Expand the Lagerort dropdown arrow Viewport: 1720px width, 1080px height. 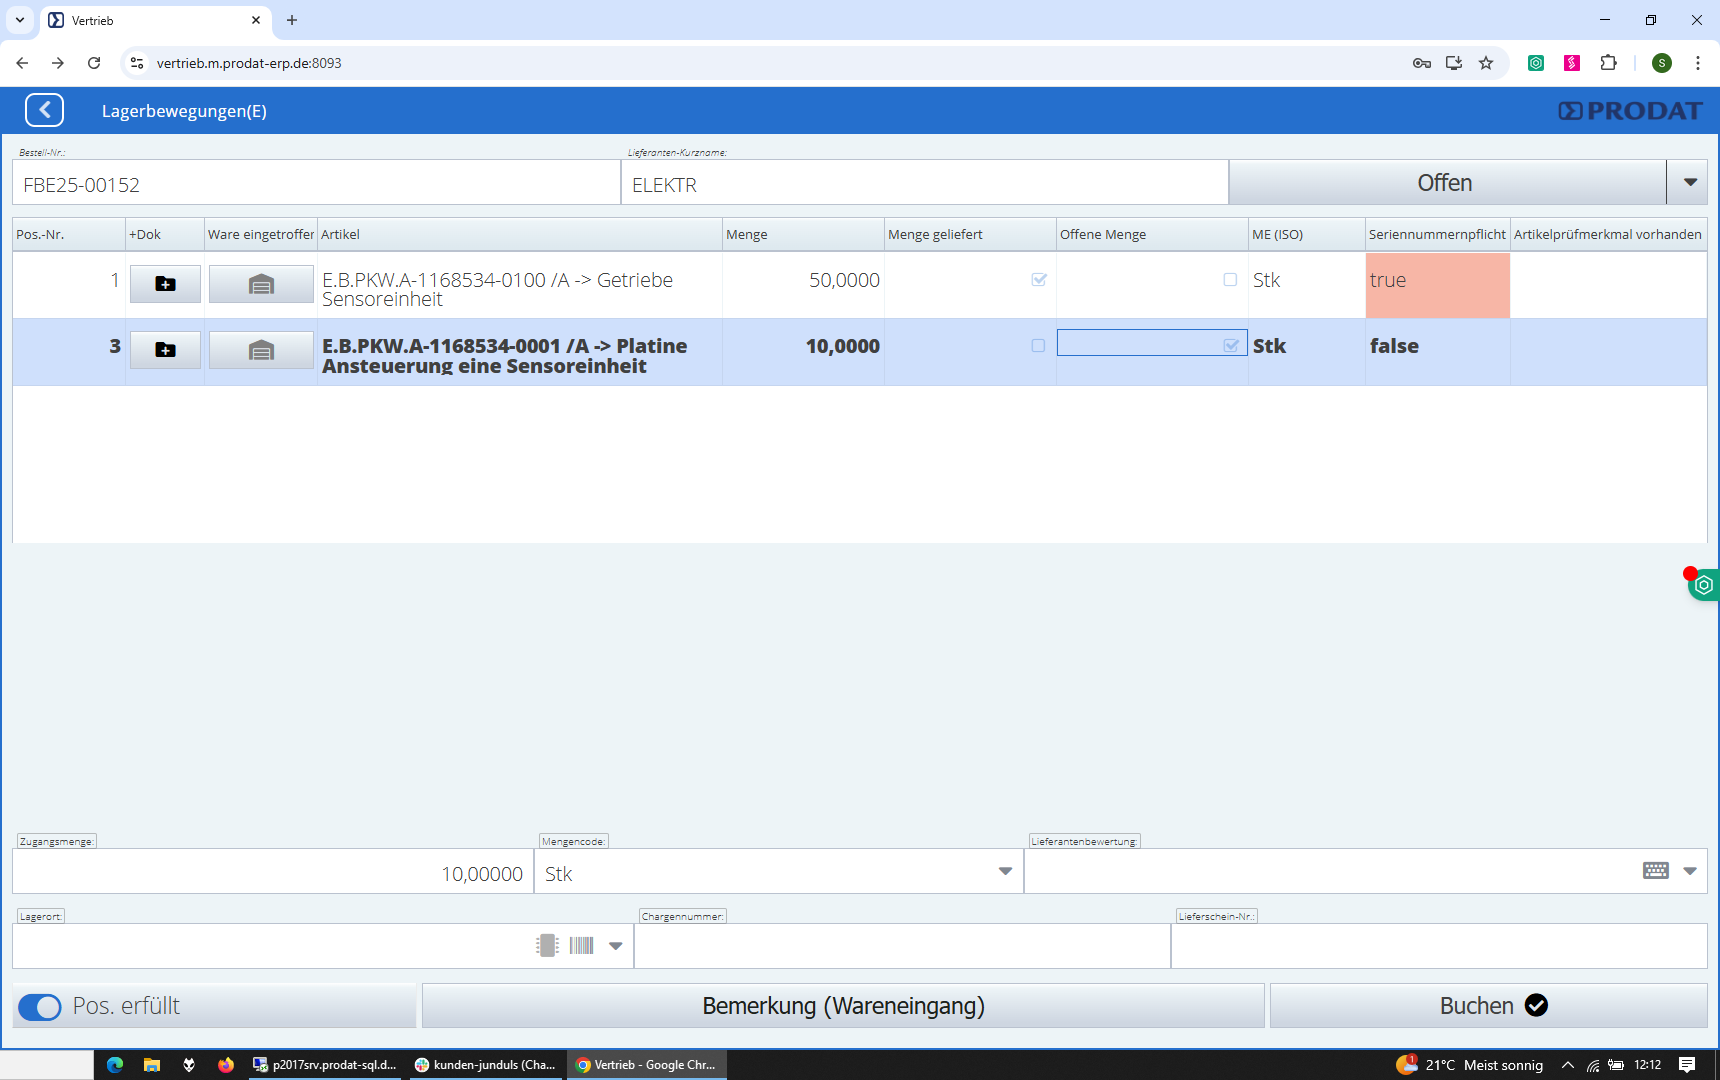[x=616, y=946]
